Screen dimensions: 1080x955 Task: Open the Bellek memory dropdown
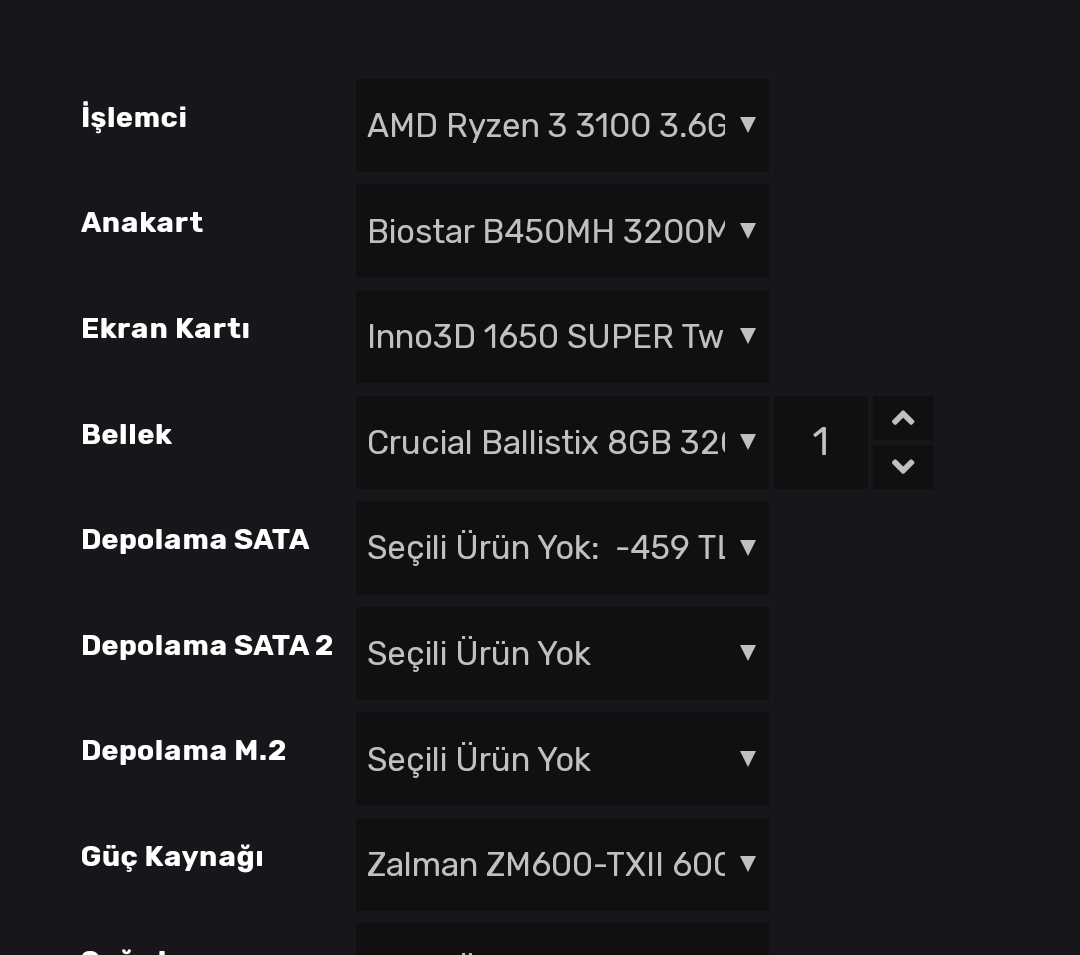(545, 442)
